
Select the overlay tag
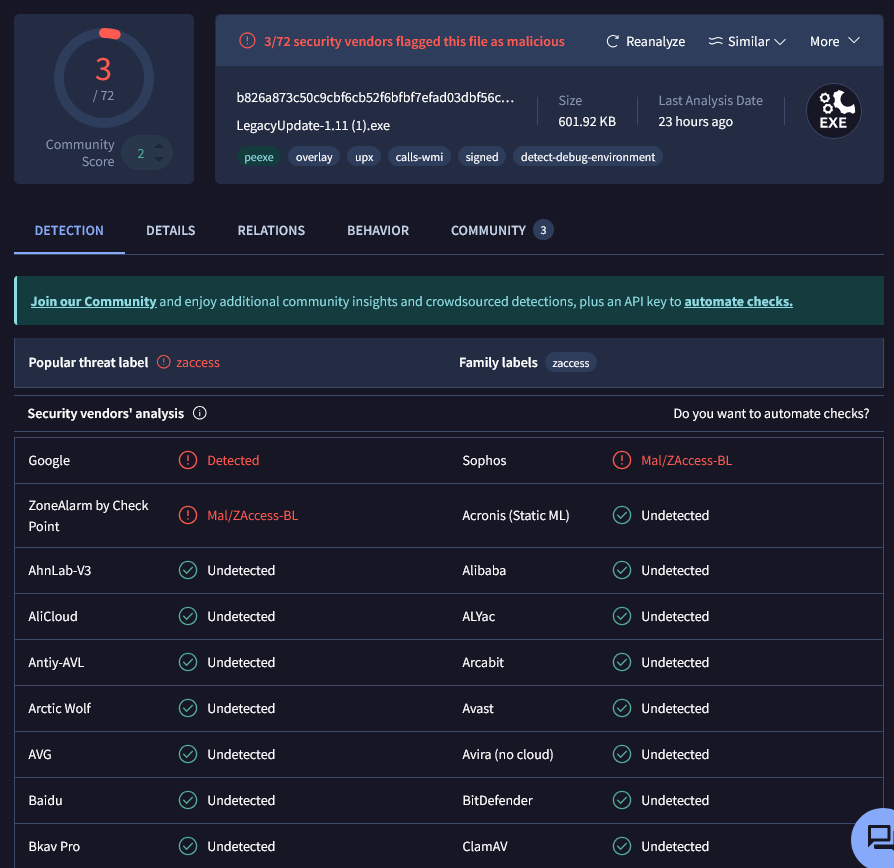[x=314, y=157]
